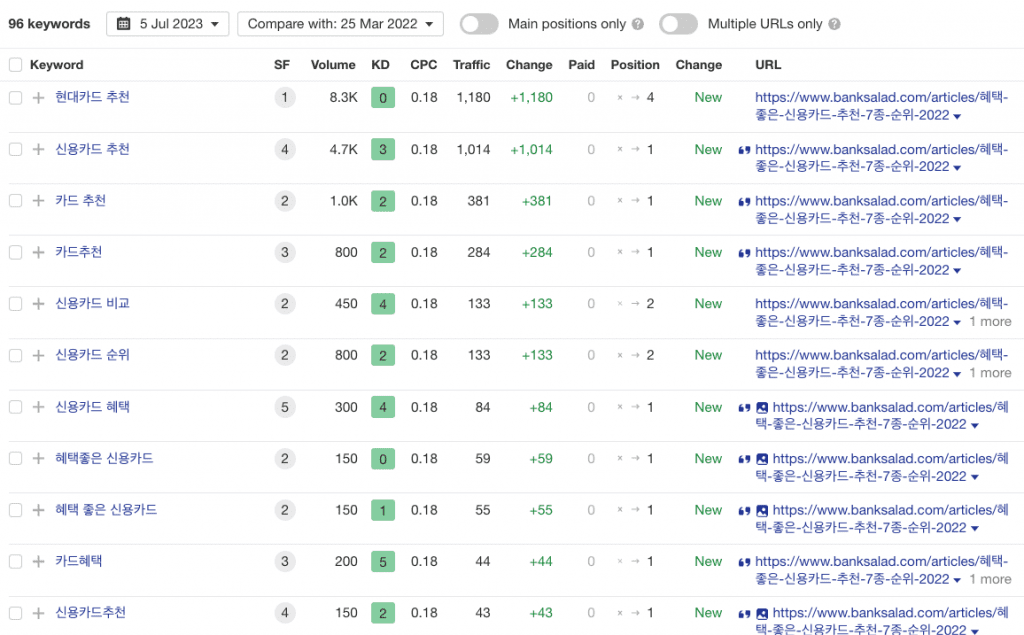Toggle the Main positions only switch
Image resolution: width=1024 pixels, height=635 pixels.
[x=479, y=24]
